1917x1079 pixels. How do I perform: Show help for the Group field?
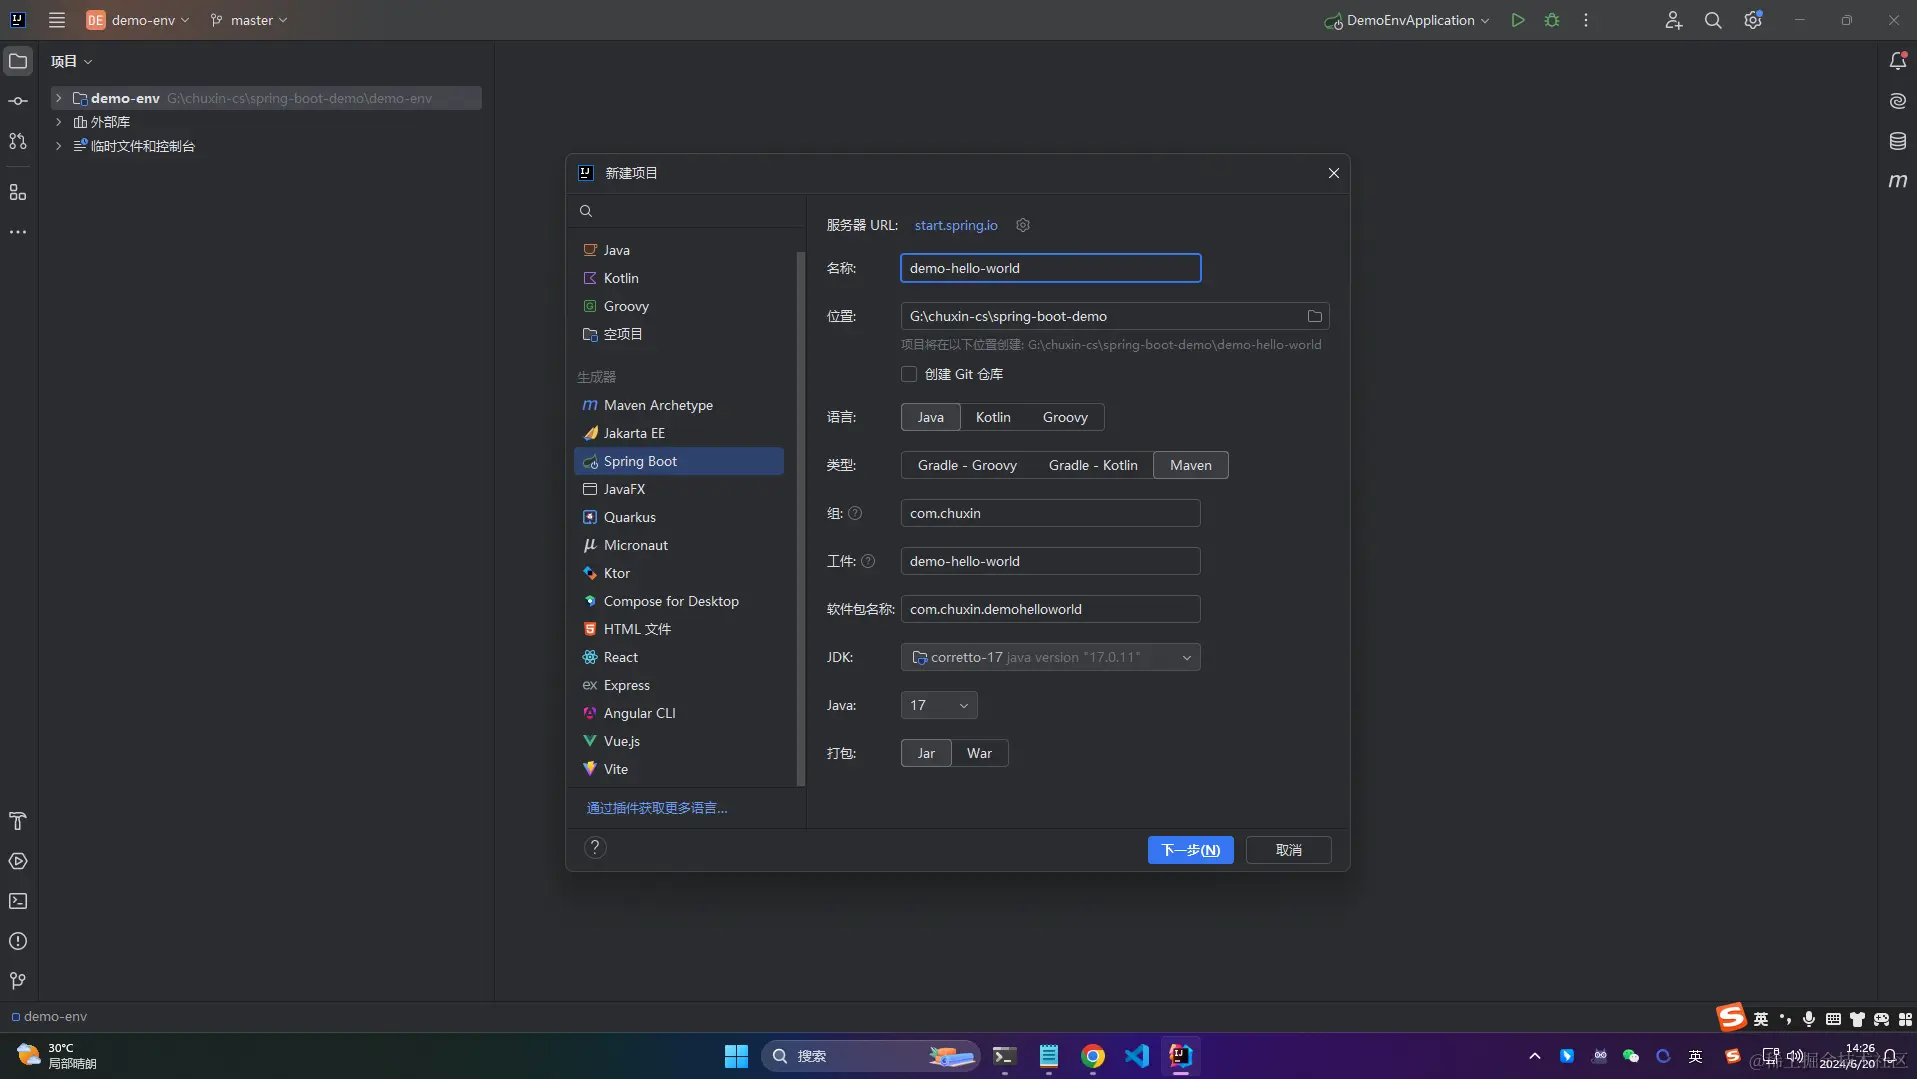tap(855, 513)
